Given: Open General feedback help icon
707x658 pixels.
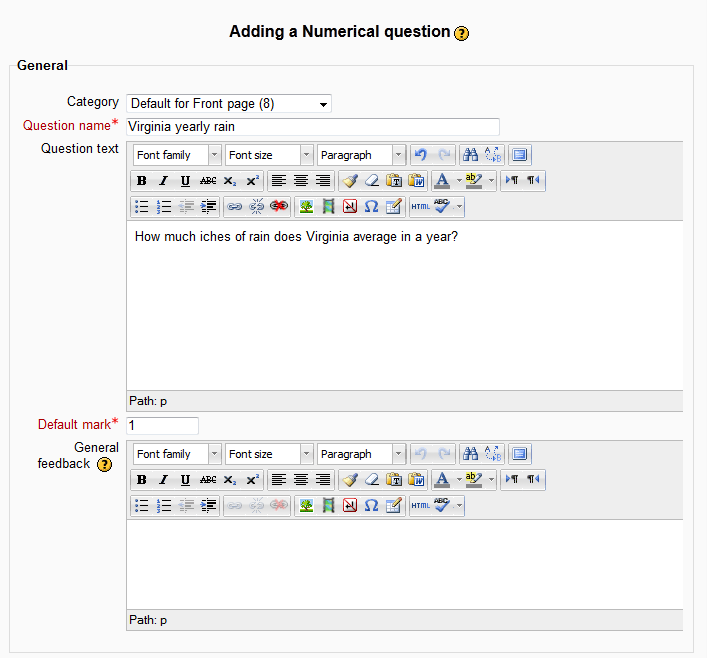Looking at the screenshot, I should (x=104, y=464).
